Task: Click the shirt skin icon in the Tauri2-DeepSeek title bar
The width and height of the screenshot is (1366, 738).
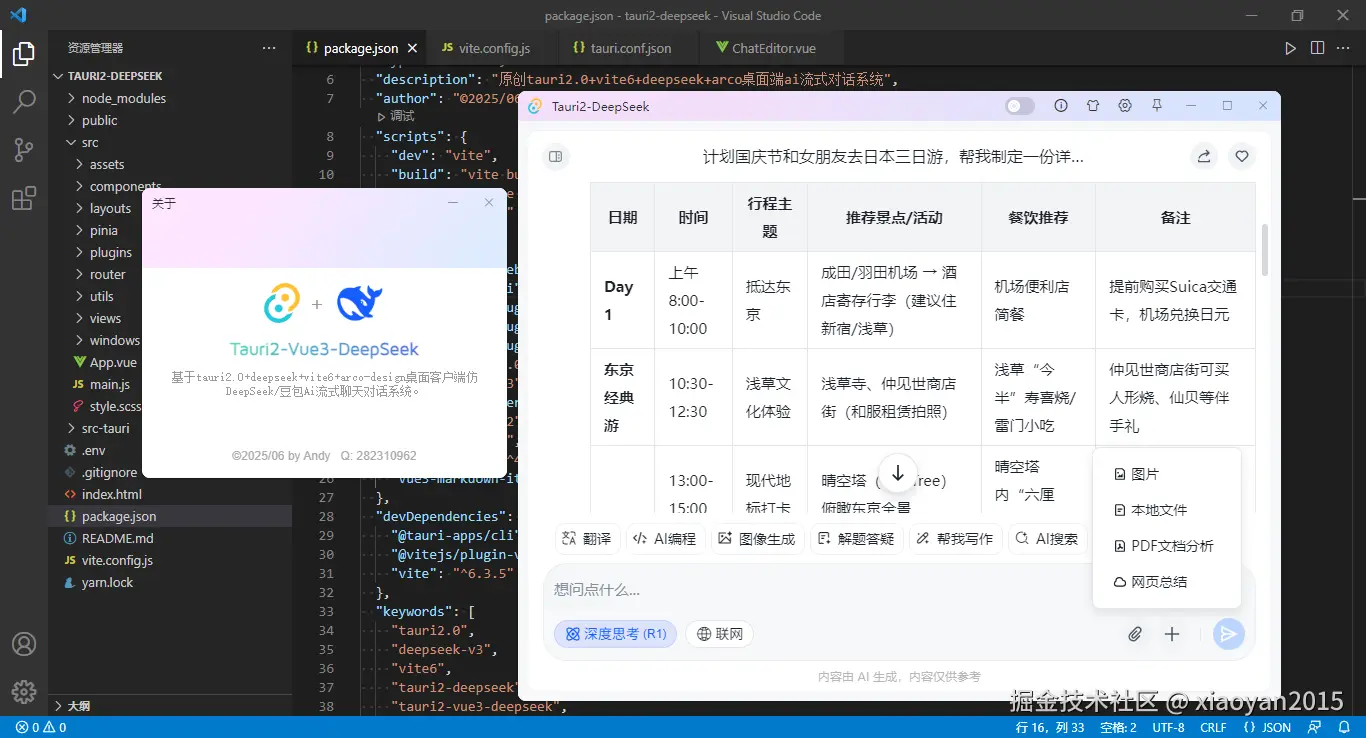Action: pyautogui.click(x=1093, y=106)
